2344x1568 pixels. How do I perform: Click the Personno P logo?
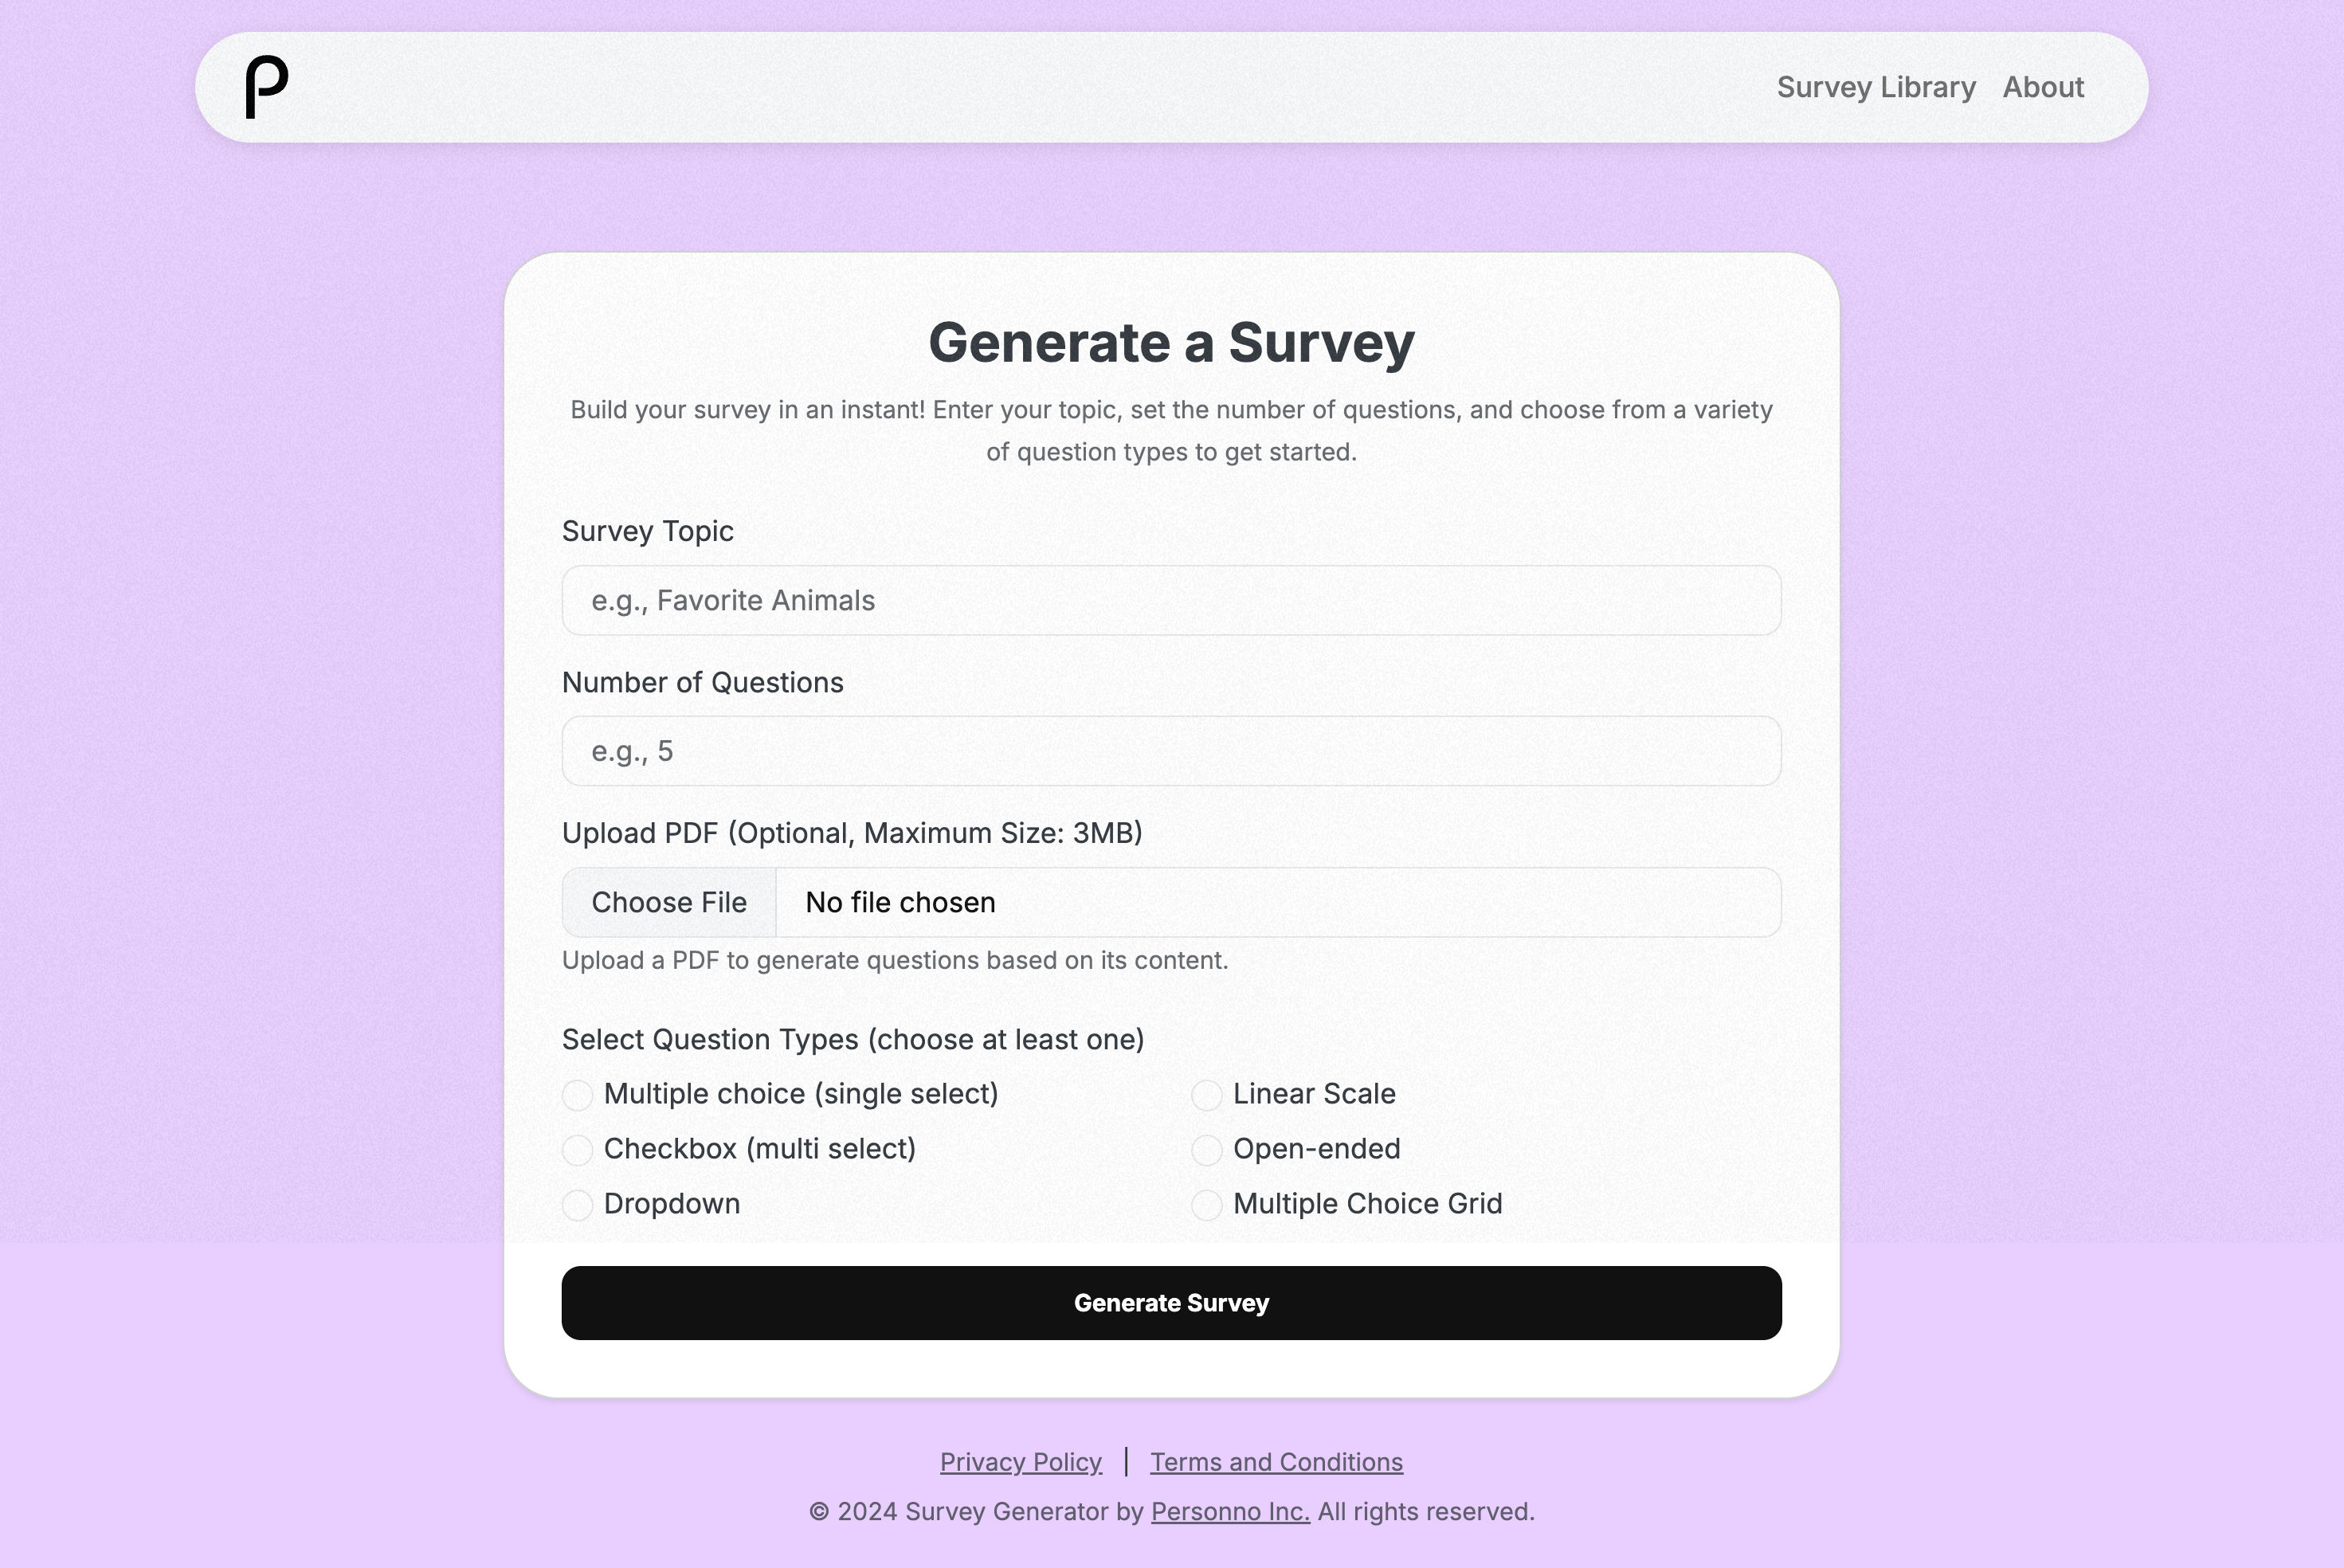coord(267,87)
